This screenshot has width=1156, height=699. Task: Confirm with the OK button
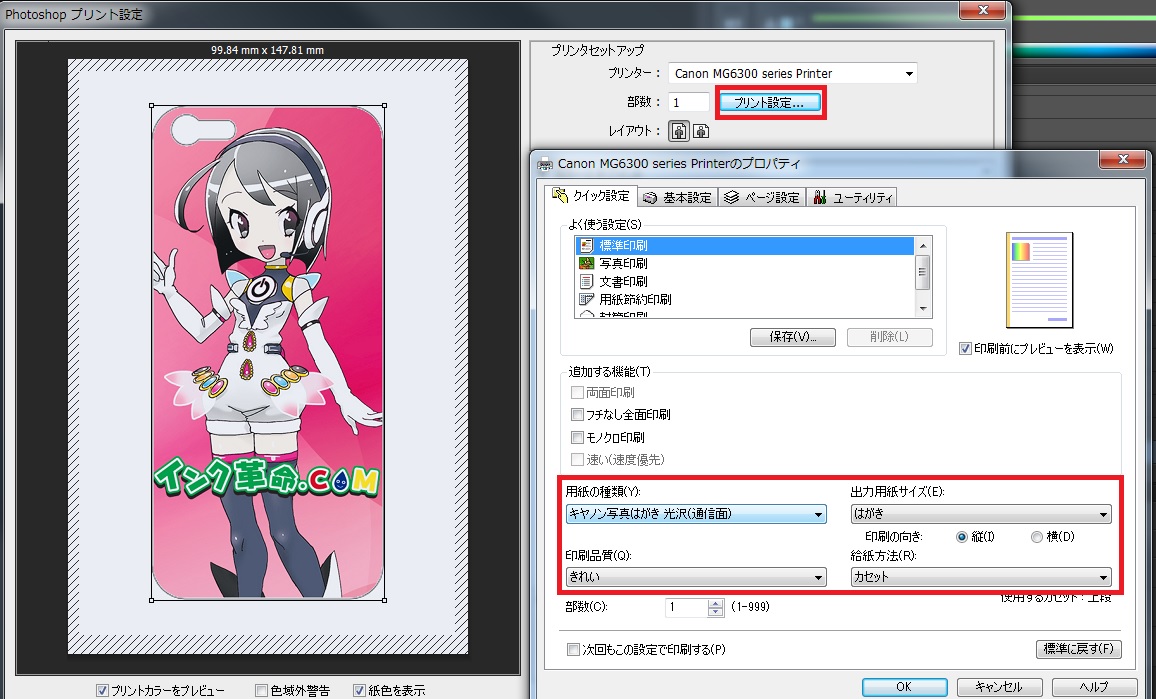[904, 686]
